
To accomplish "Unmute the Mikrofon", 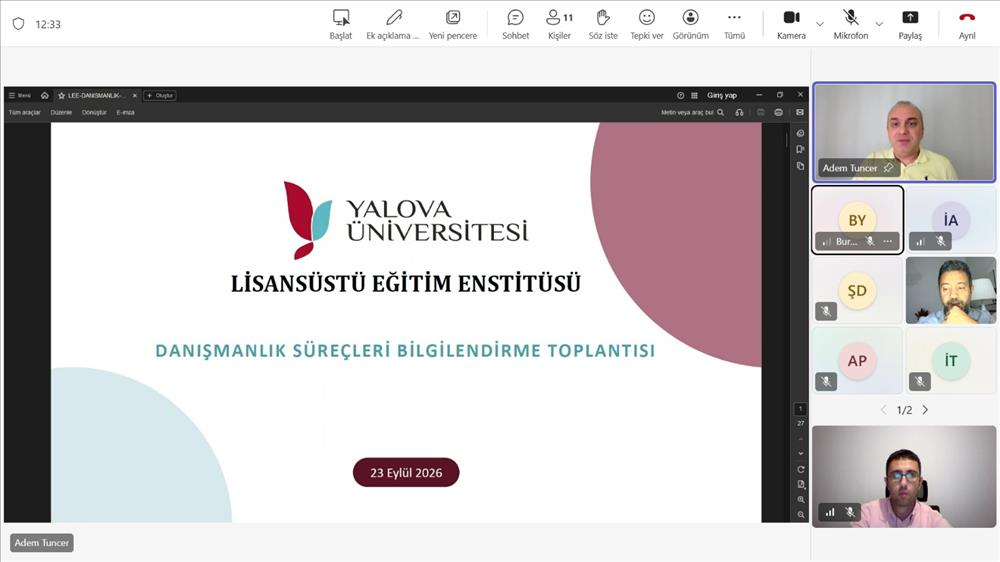I will [x=850, y=24].
